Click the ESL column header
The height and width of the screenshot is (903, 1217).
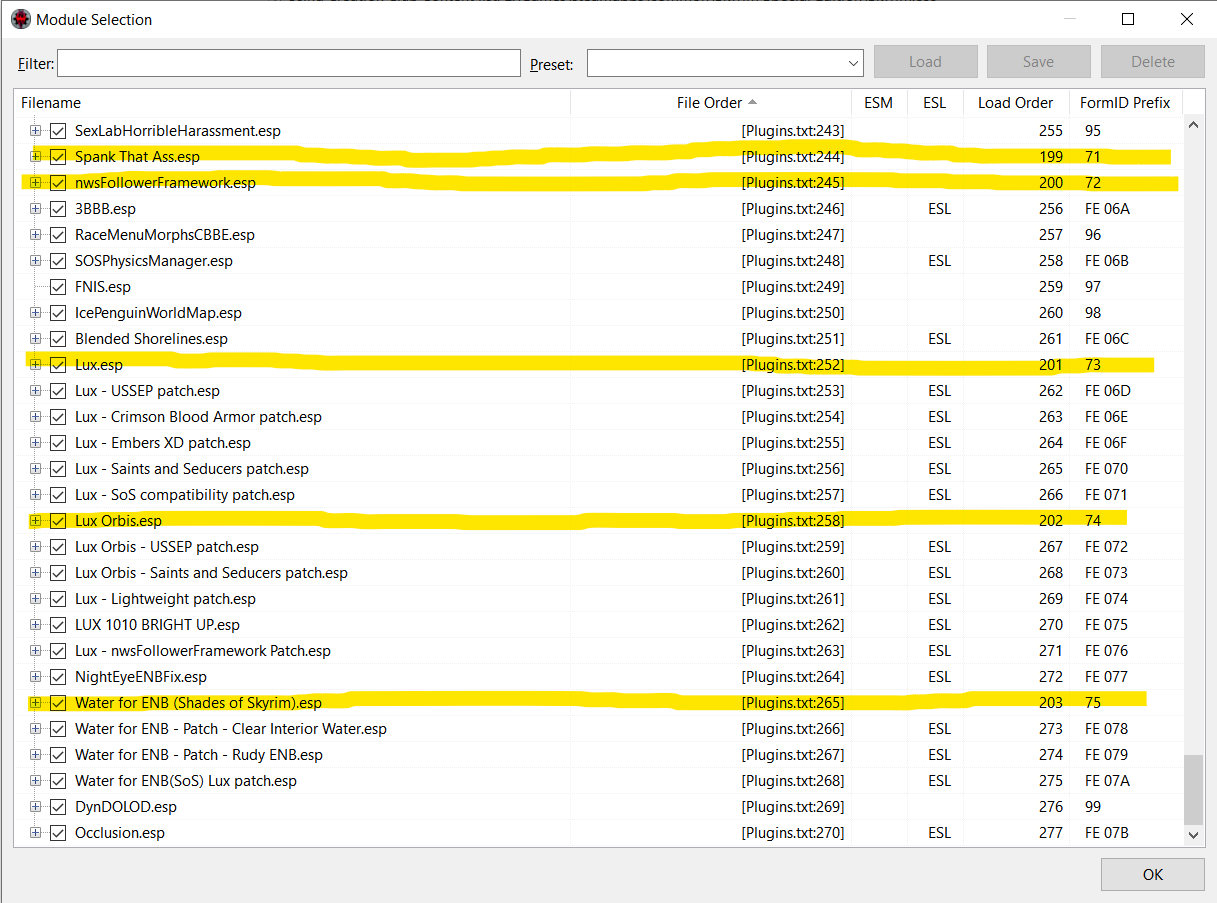pyautogui.click(x=935, y=103)
